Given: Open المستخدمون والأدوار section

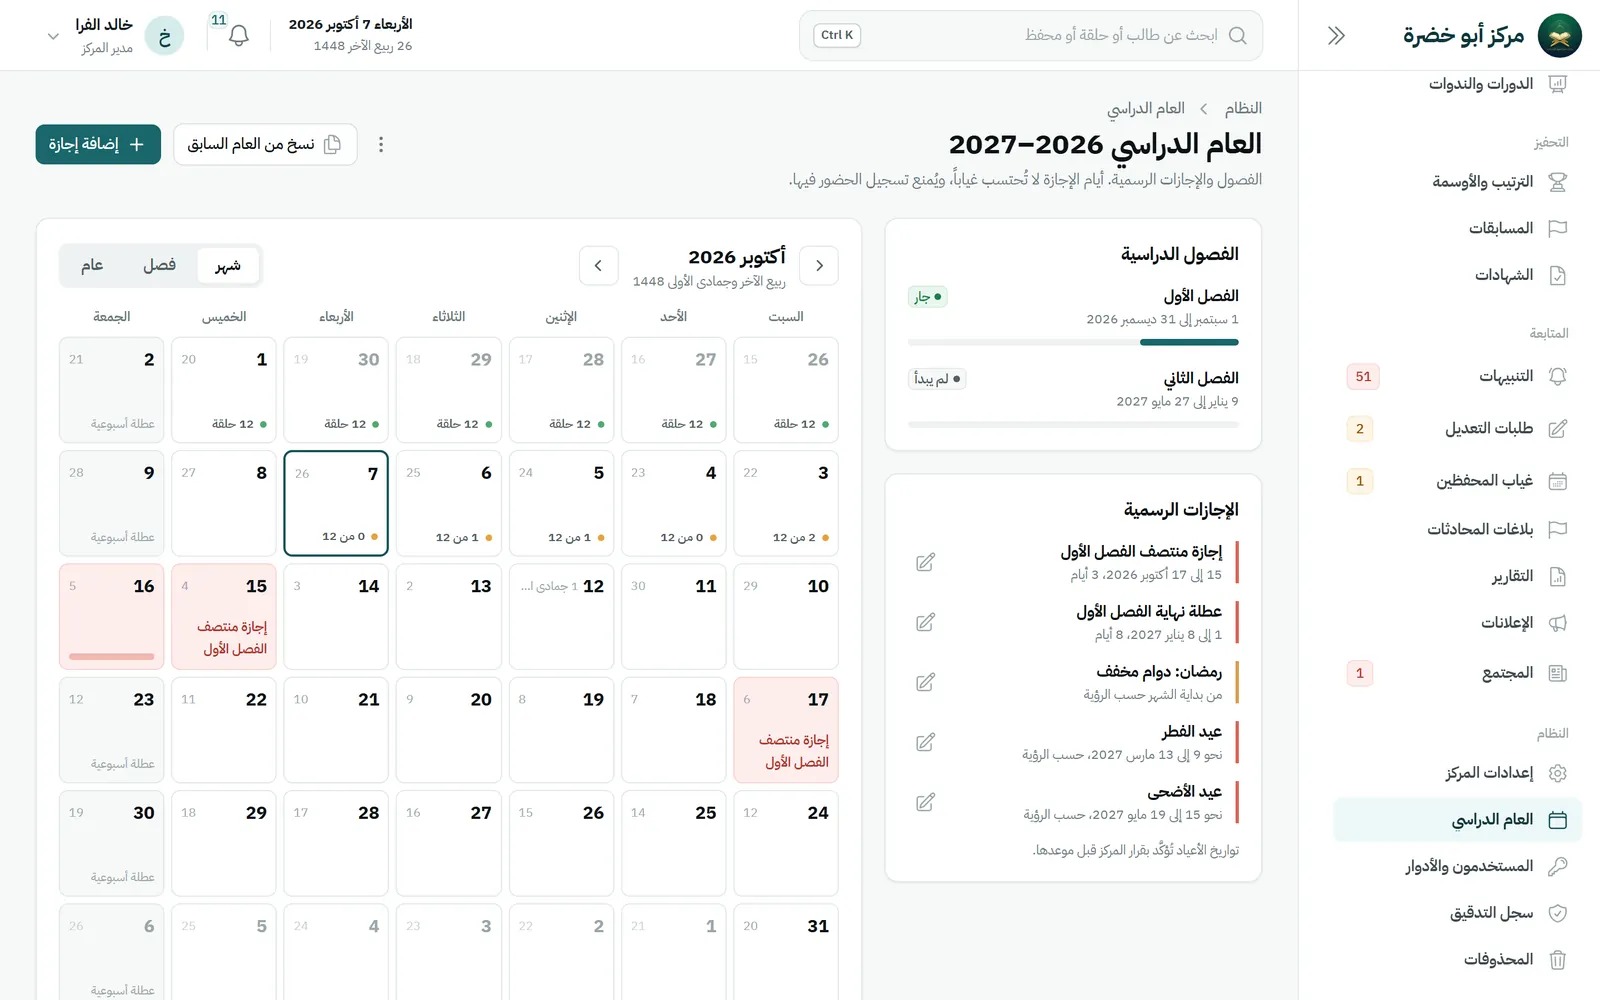Looking at the screenshot, I should [1458, 866].
